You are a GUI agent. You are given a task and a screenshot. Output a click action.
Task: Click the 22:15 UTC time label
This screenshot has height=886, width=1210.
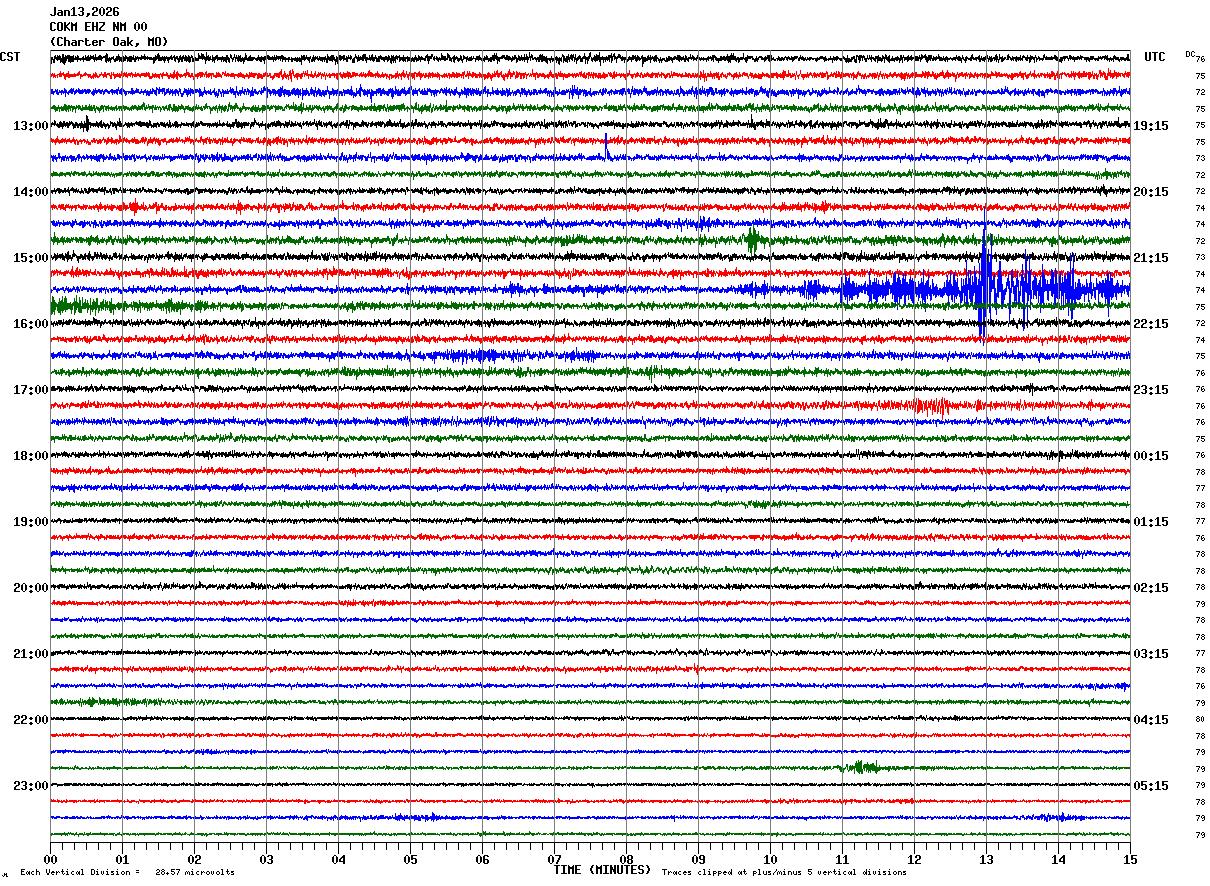click(x=1151, y=324)
